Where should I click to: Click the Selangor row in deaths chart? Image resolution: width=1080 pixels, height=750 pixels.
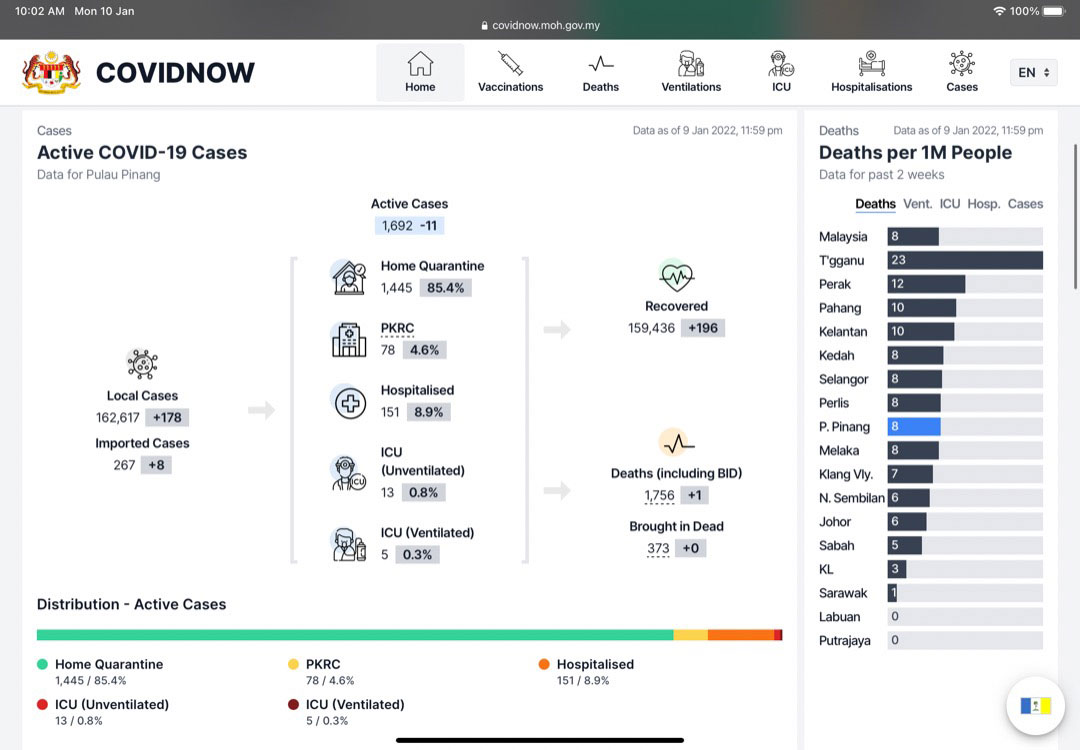tap(931, 379)
